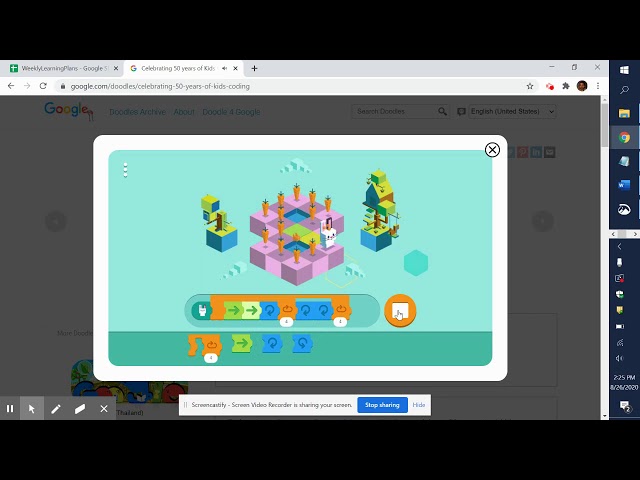The width and height of the screenshot is (640, 480).
Task: Open a new browser tab
Action: (x=254, y=68)
